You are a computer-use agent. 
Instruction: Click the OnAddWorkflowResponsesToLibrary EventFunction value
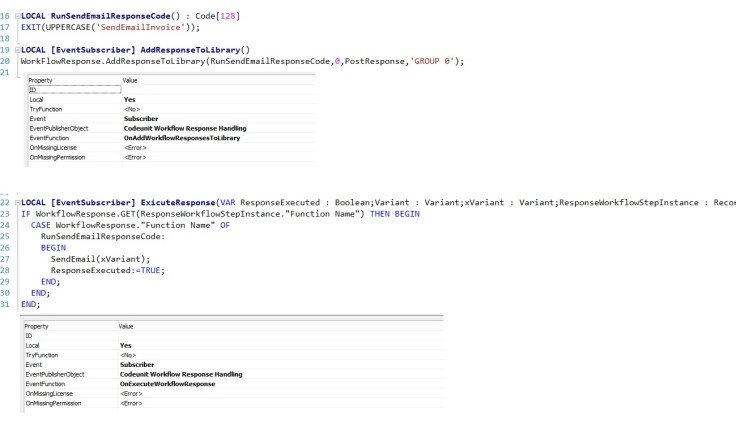(172, 138)
